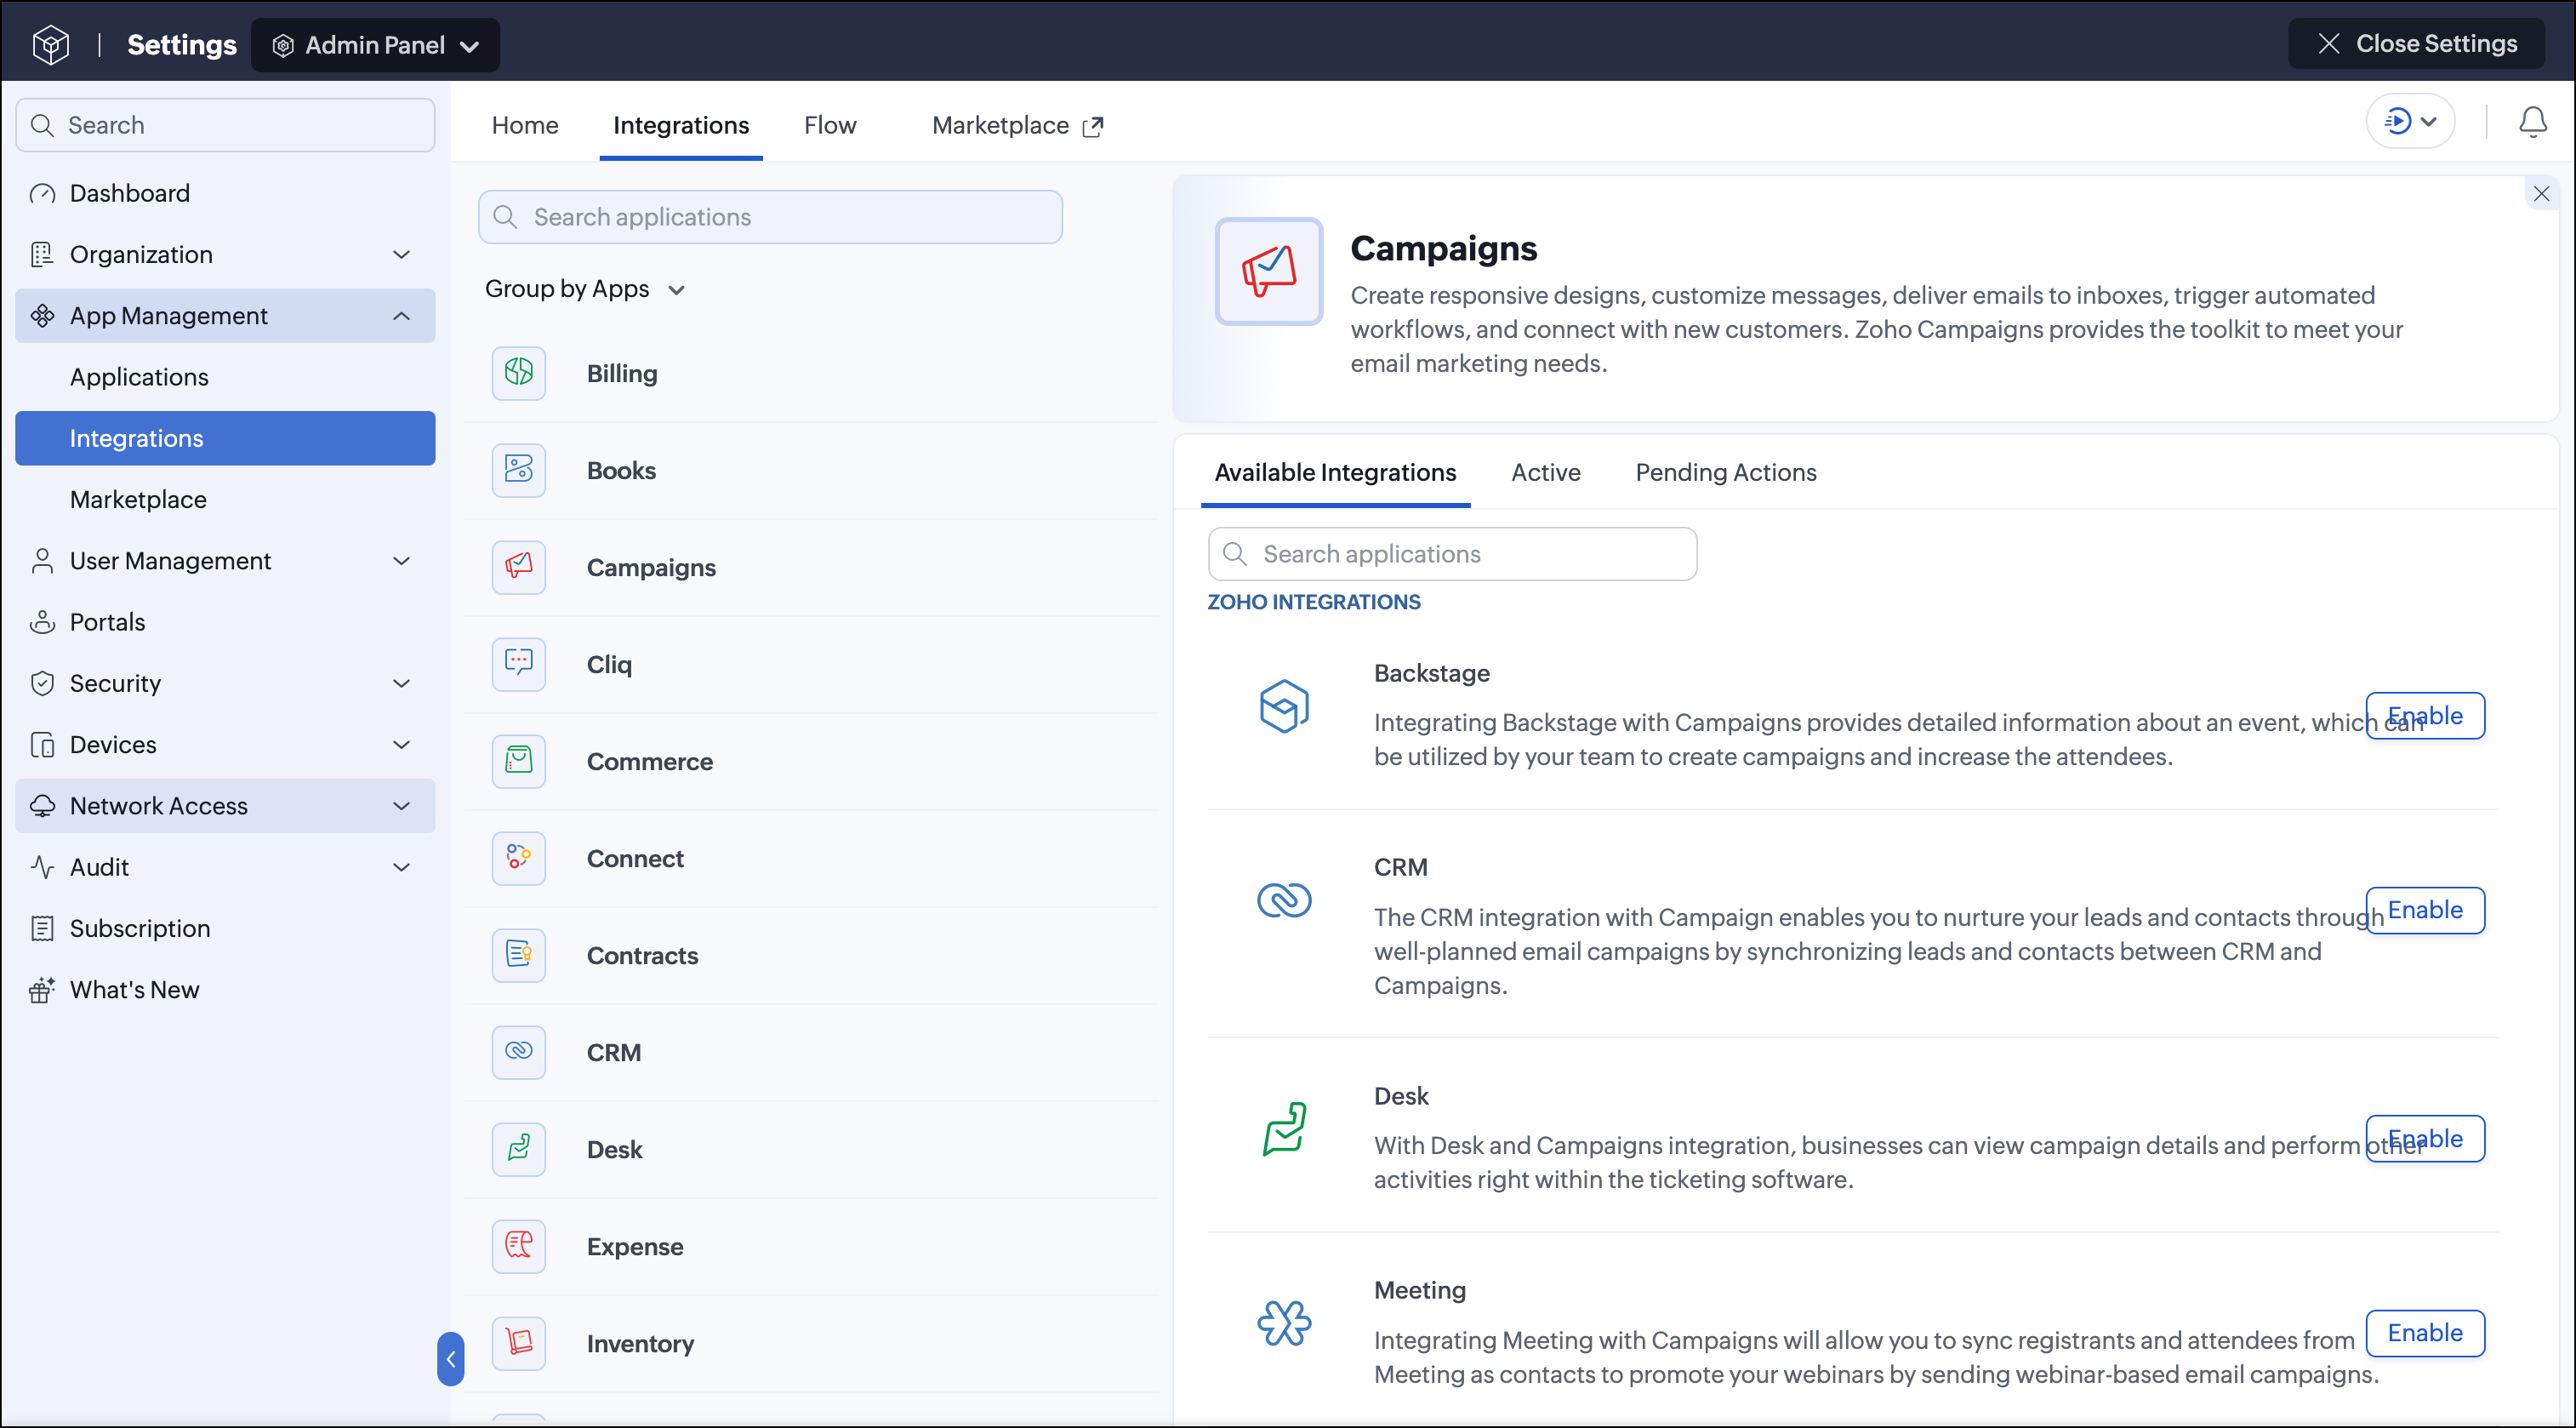Focus the Search applications field above app list
Image resolution: width=2576 pixels, height=1428 pixels.
tap(770, 217)
